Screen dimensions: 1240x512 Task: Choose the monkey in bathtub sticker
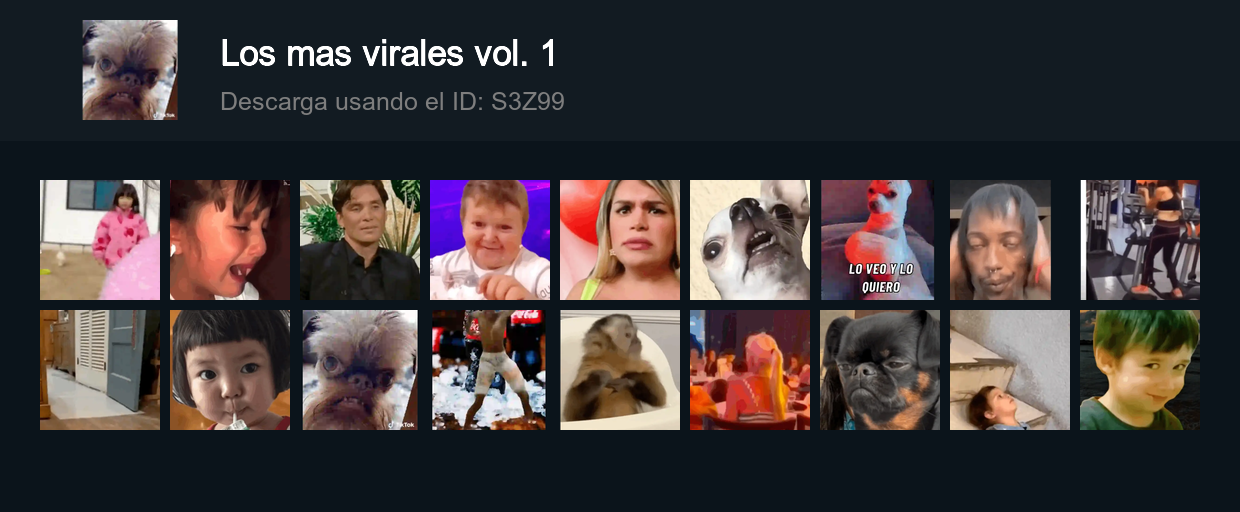click(x=620, y=370)
